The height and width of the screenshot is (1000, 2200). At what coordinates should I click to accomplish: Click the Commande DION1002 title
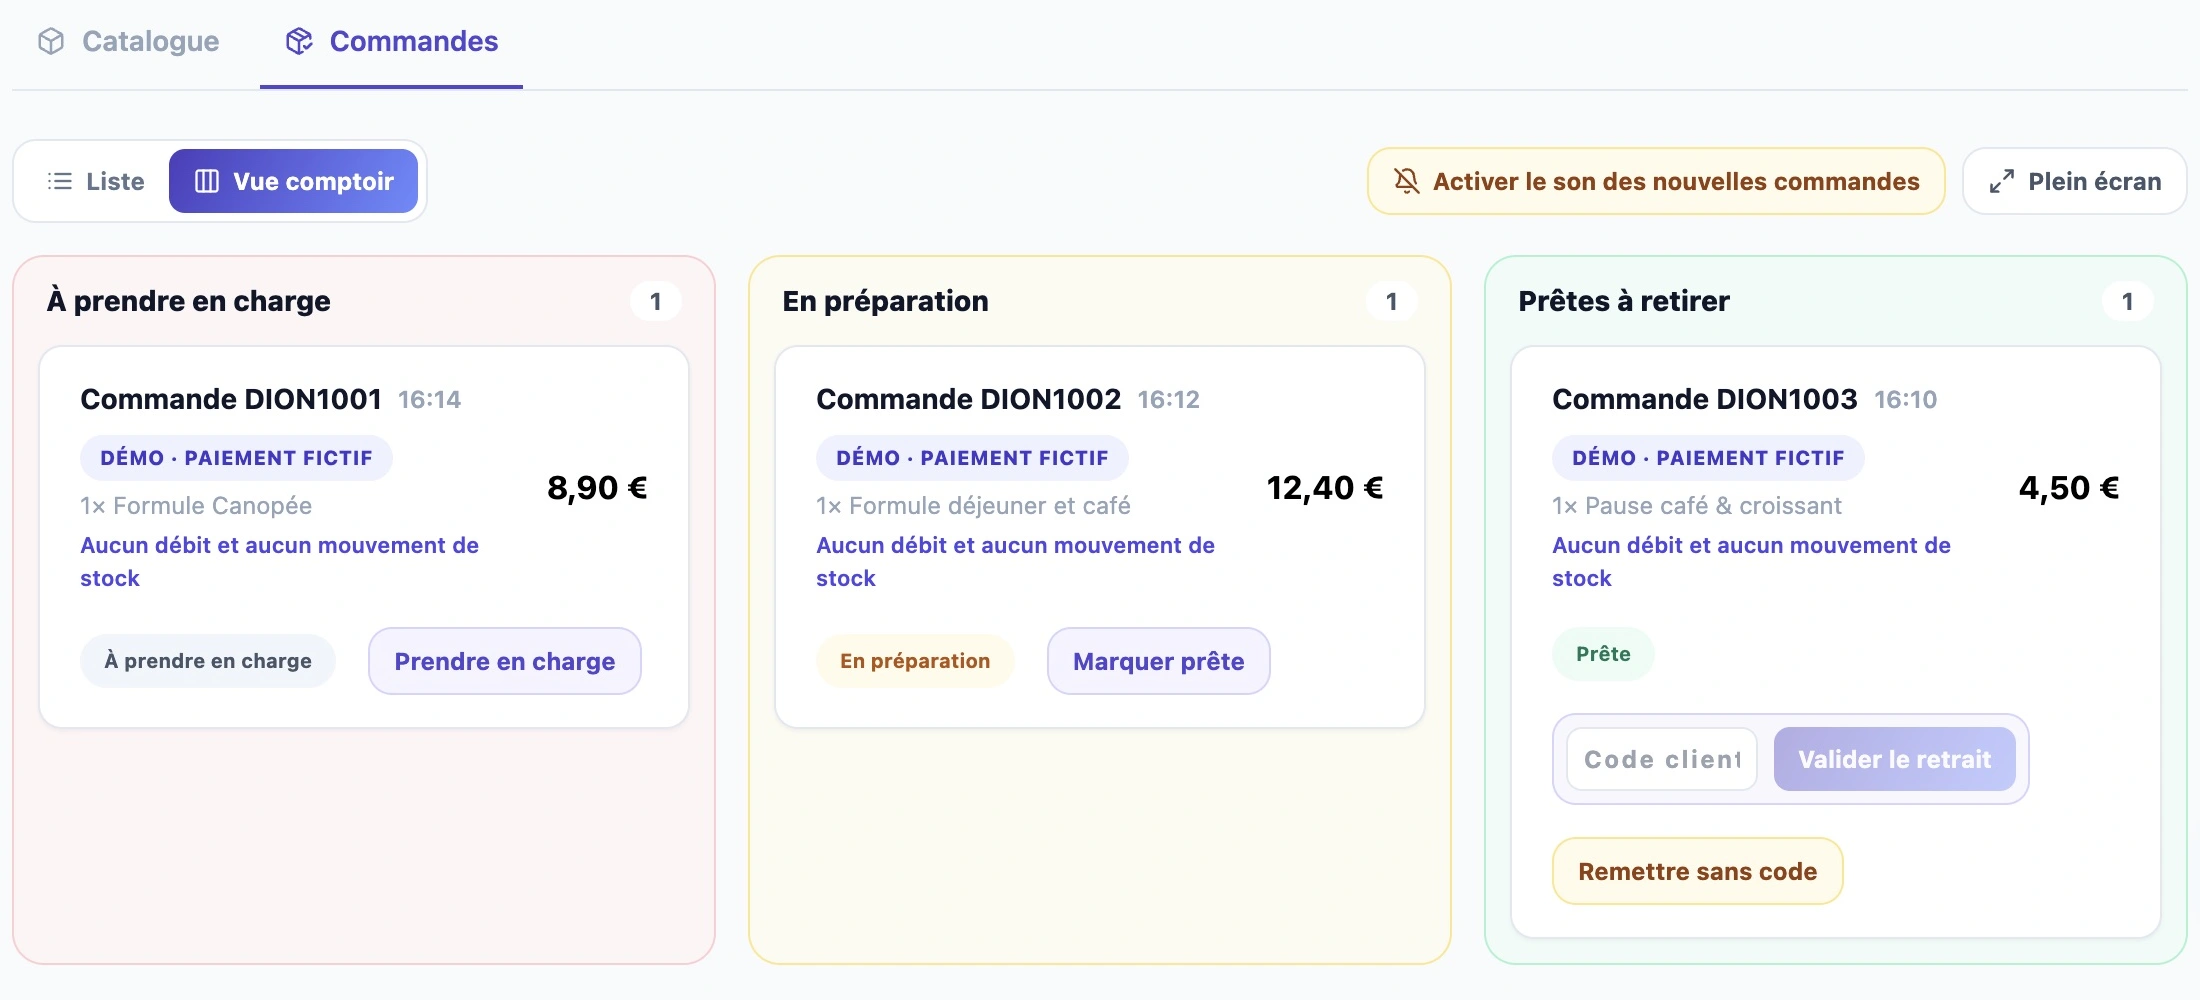click(969, 399)
